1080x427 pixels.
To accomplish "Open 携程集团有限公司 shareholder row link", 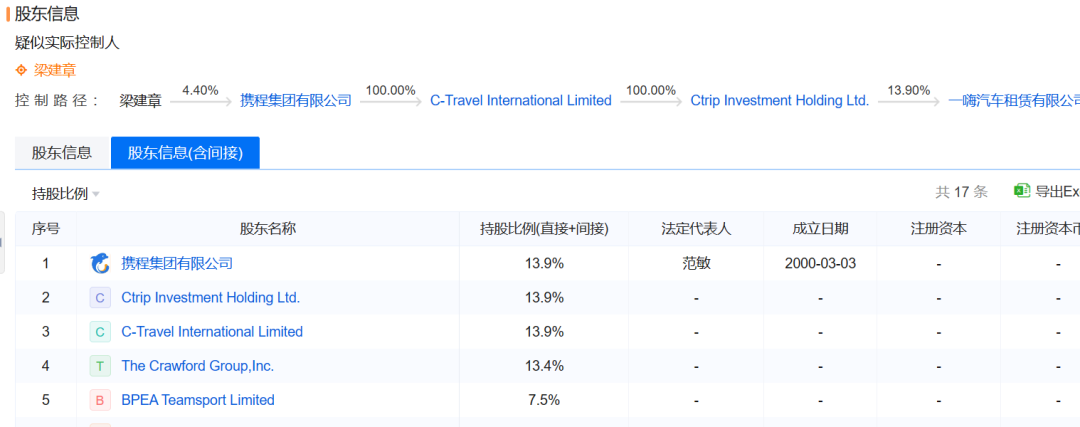I will (x=177, y=263).
